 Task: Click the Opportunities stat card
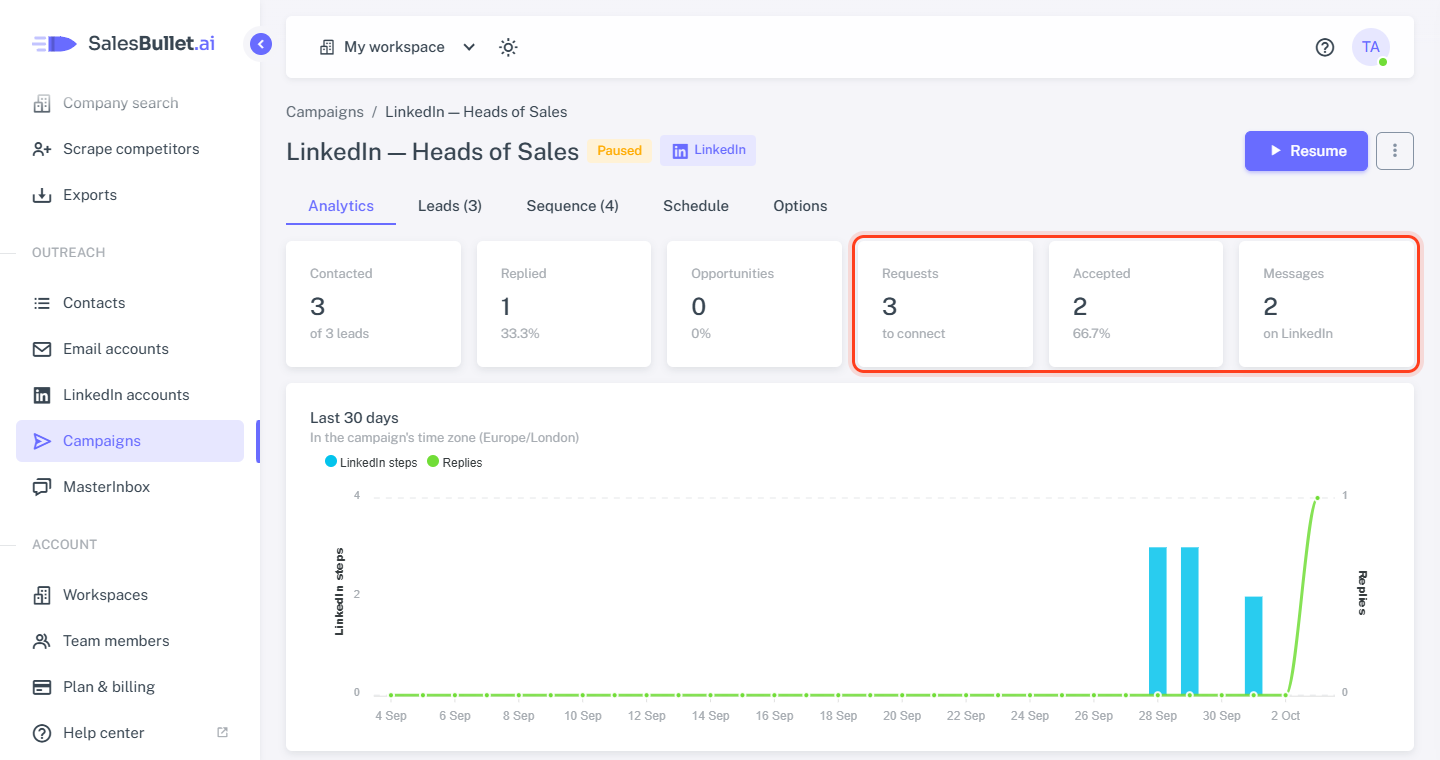(755, 304)
